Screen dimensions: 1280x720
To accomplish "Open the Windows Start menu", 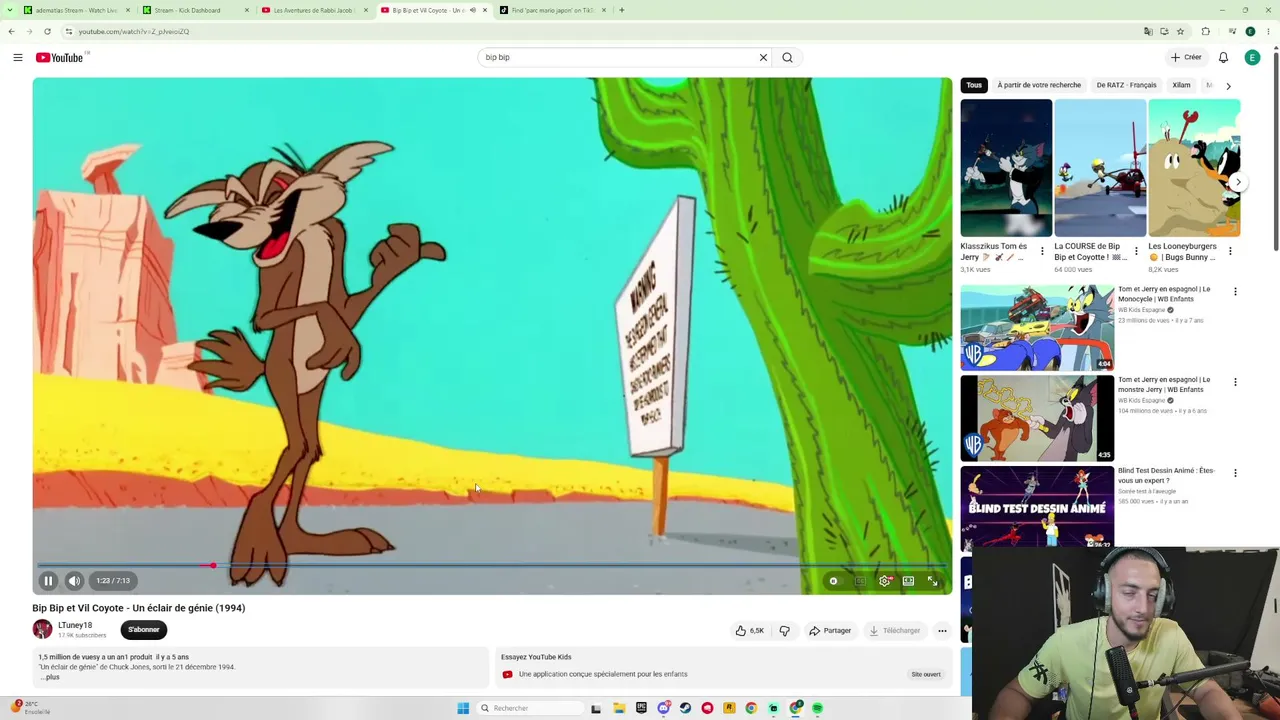I will 463,708.
